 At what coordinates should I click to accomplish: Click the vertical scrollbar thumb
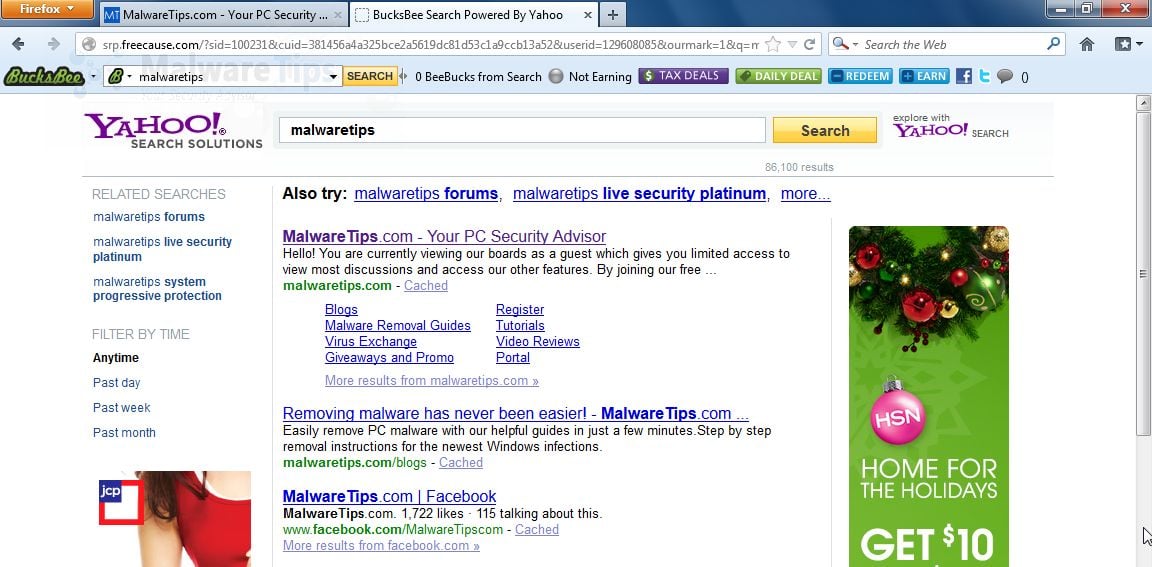click(1143, 273)
